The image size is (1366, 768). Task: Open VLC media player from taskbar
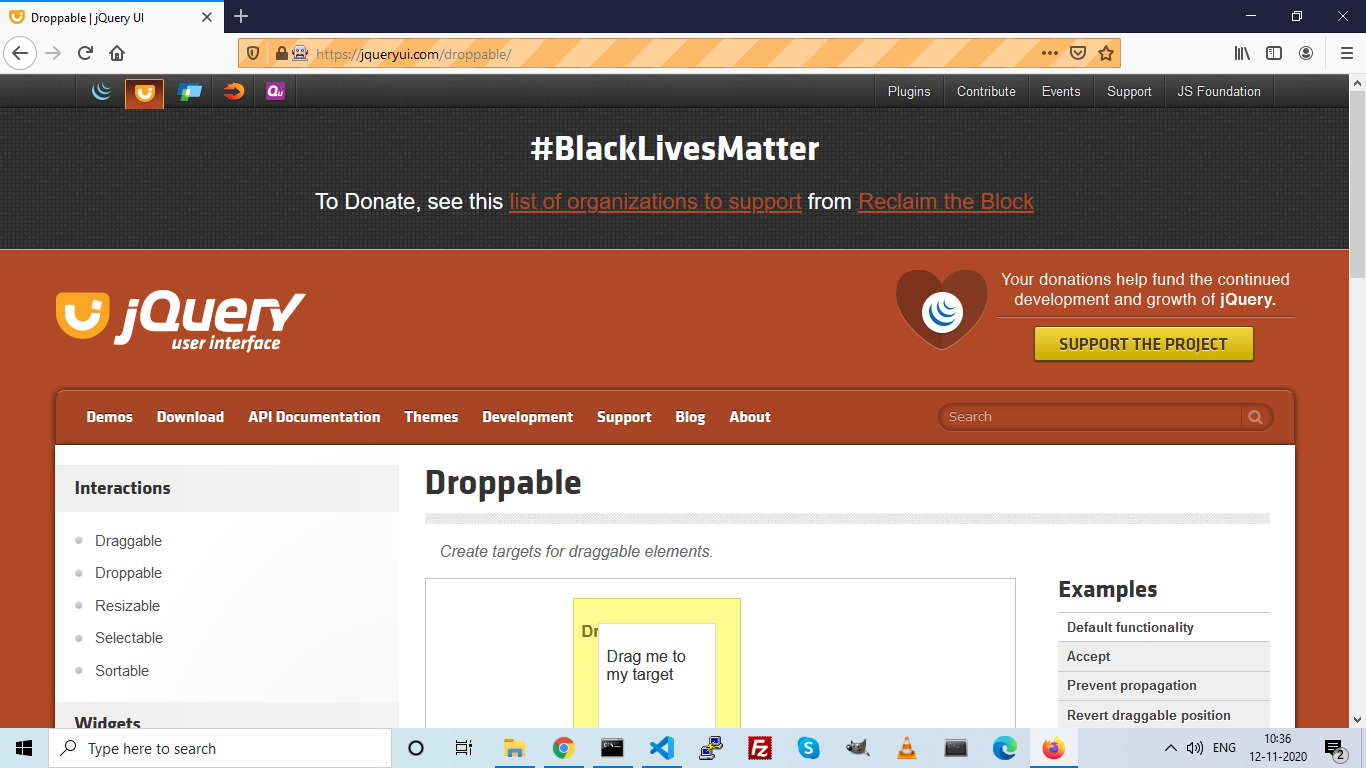tap(906, 748)
